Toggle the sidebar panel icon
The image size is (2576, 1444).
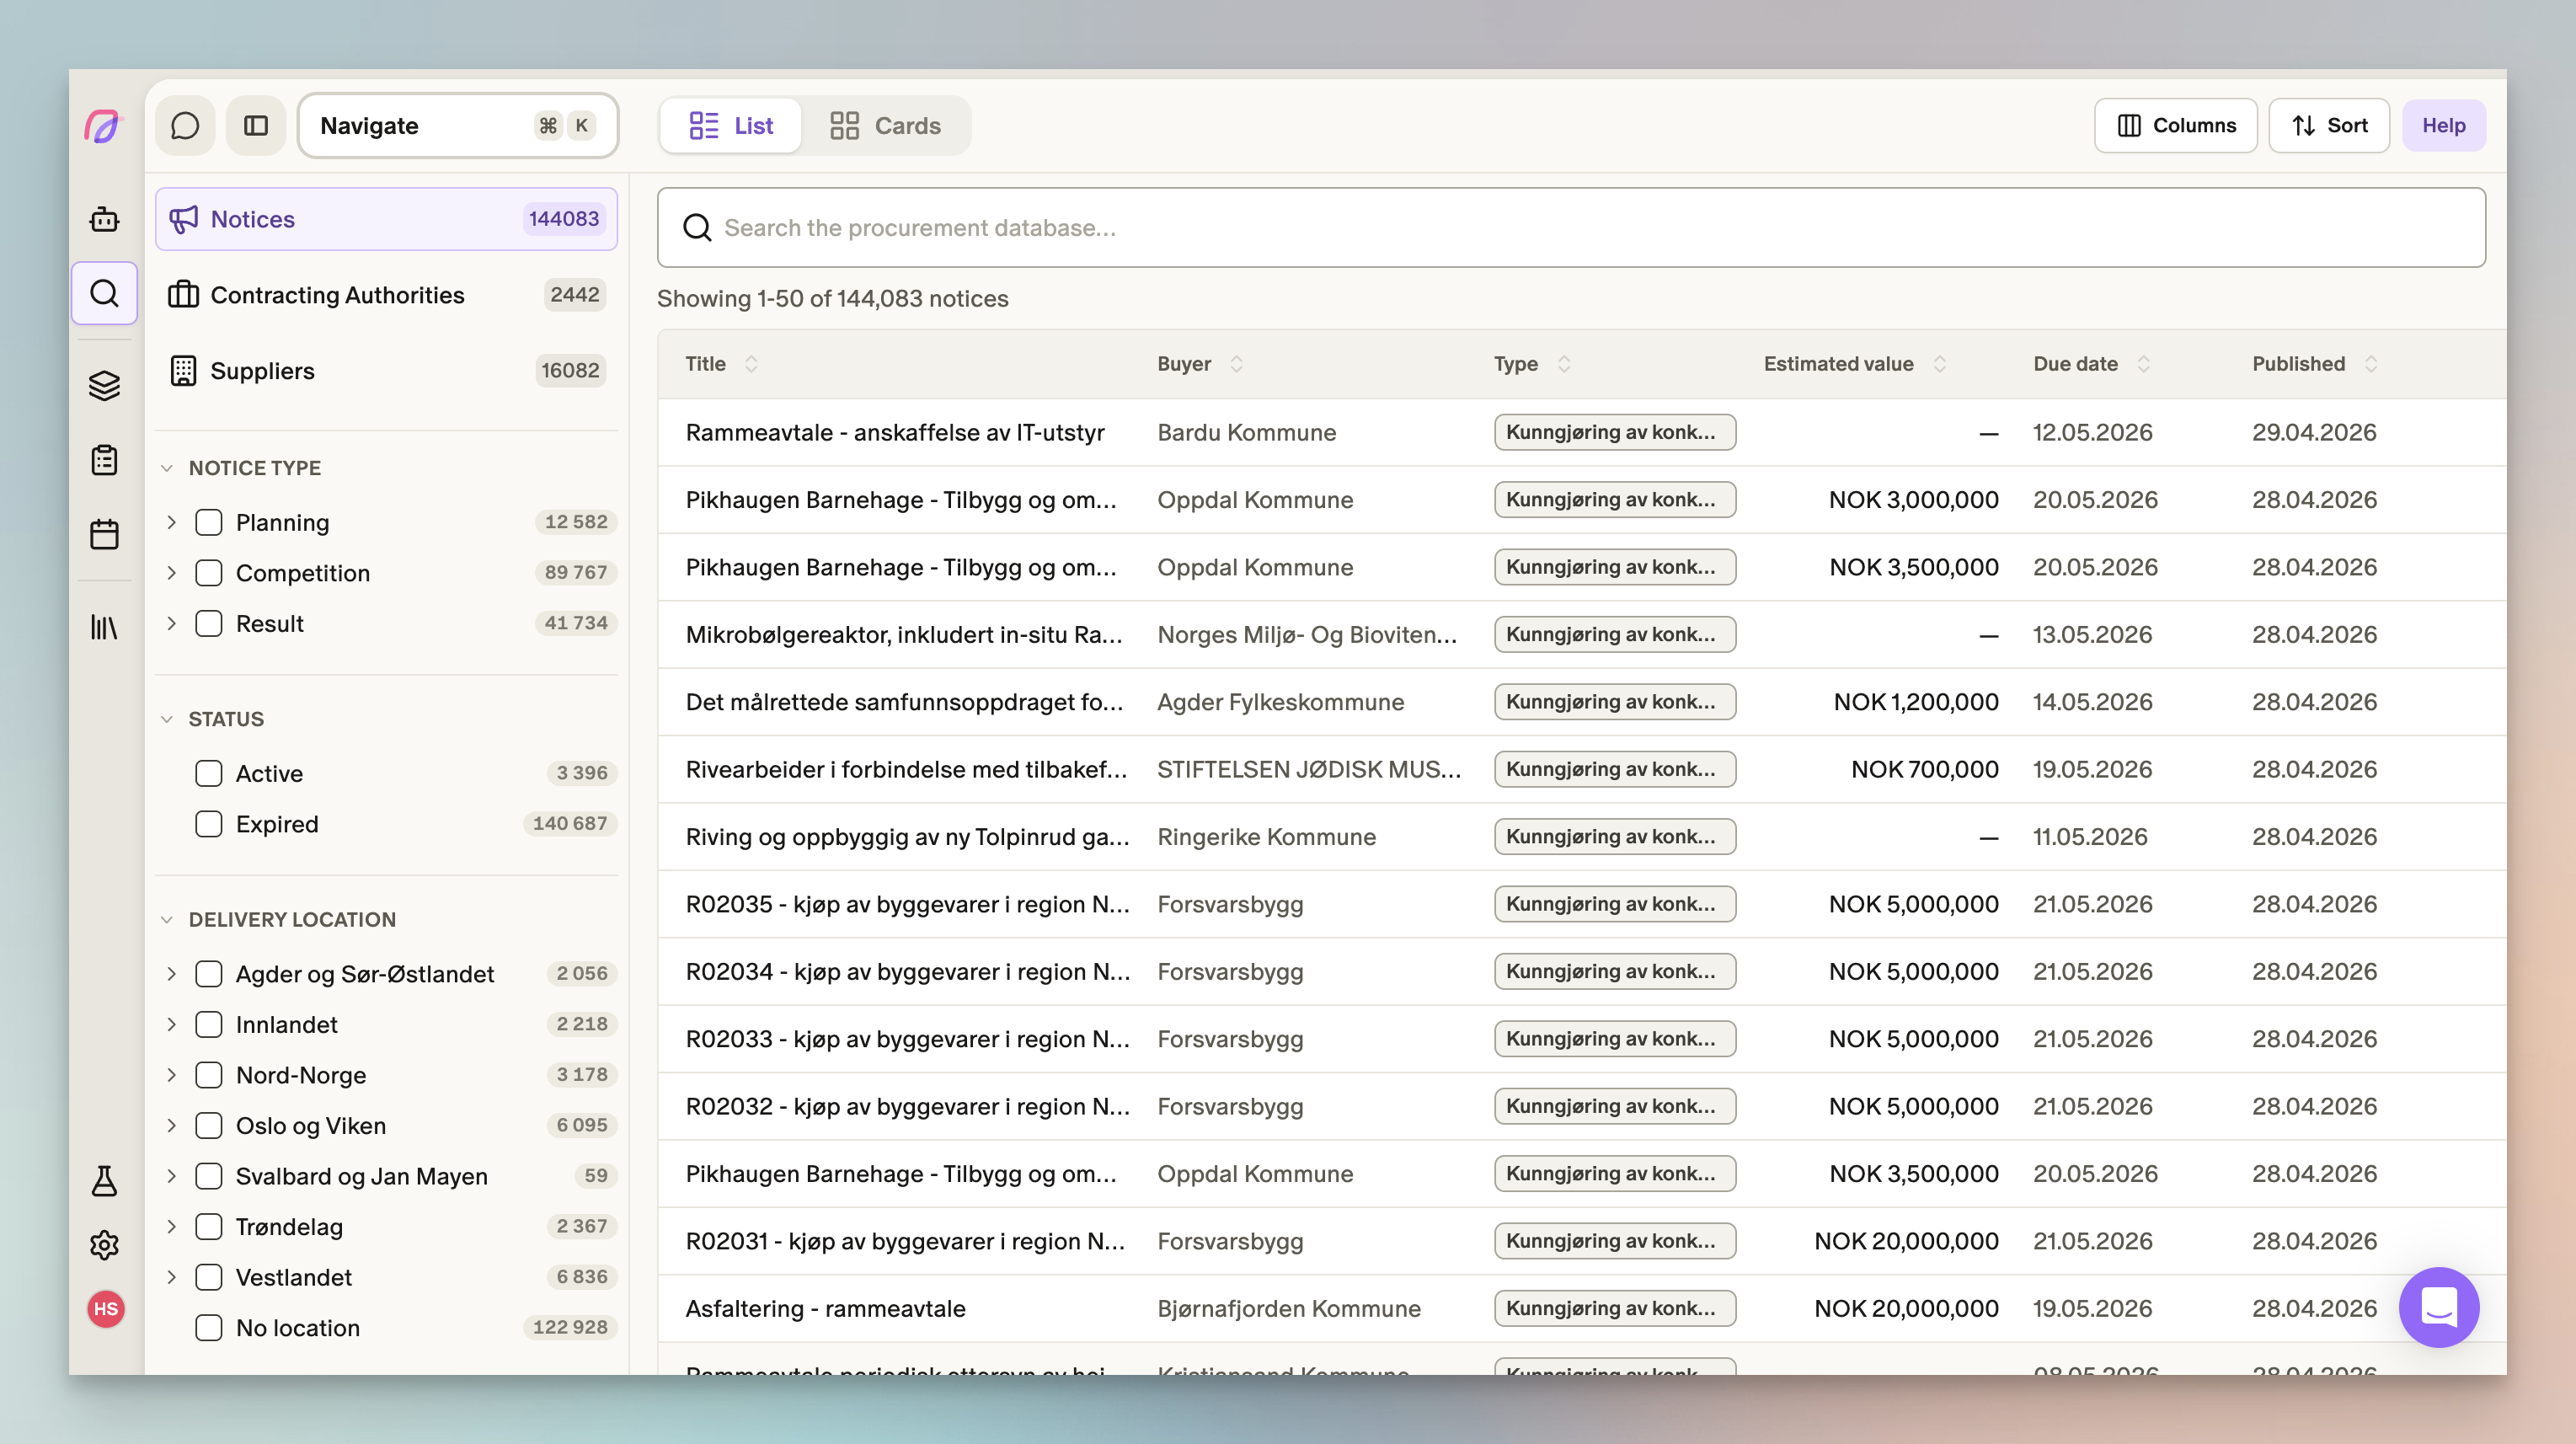(256, 126)
